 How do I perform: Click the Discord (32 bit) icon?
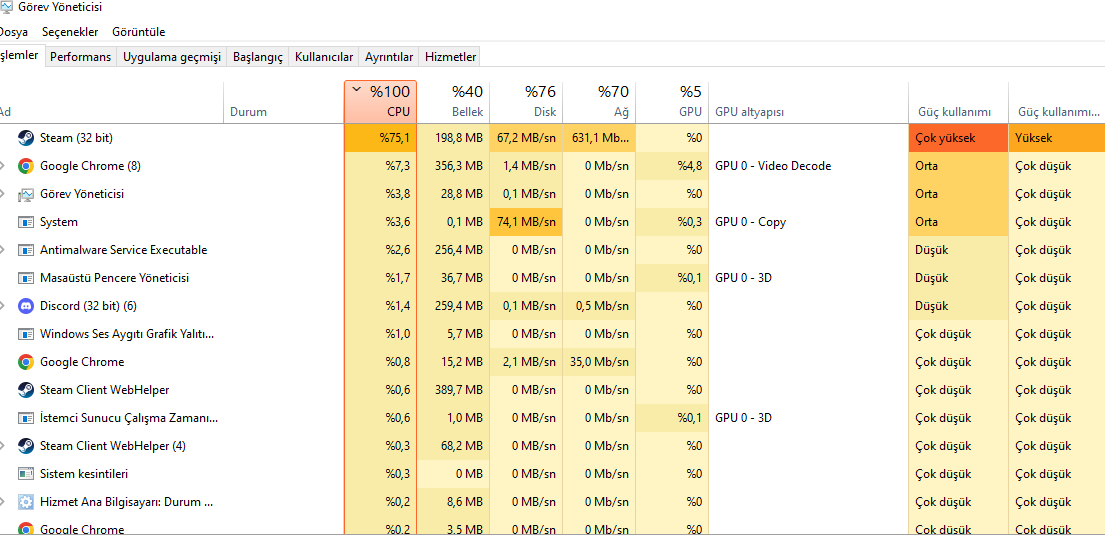pos(26,306)
